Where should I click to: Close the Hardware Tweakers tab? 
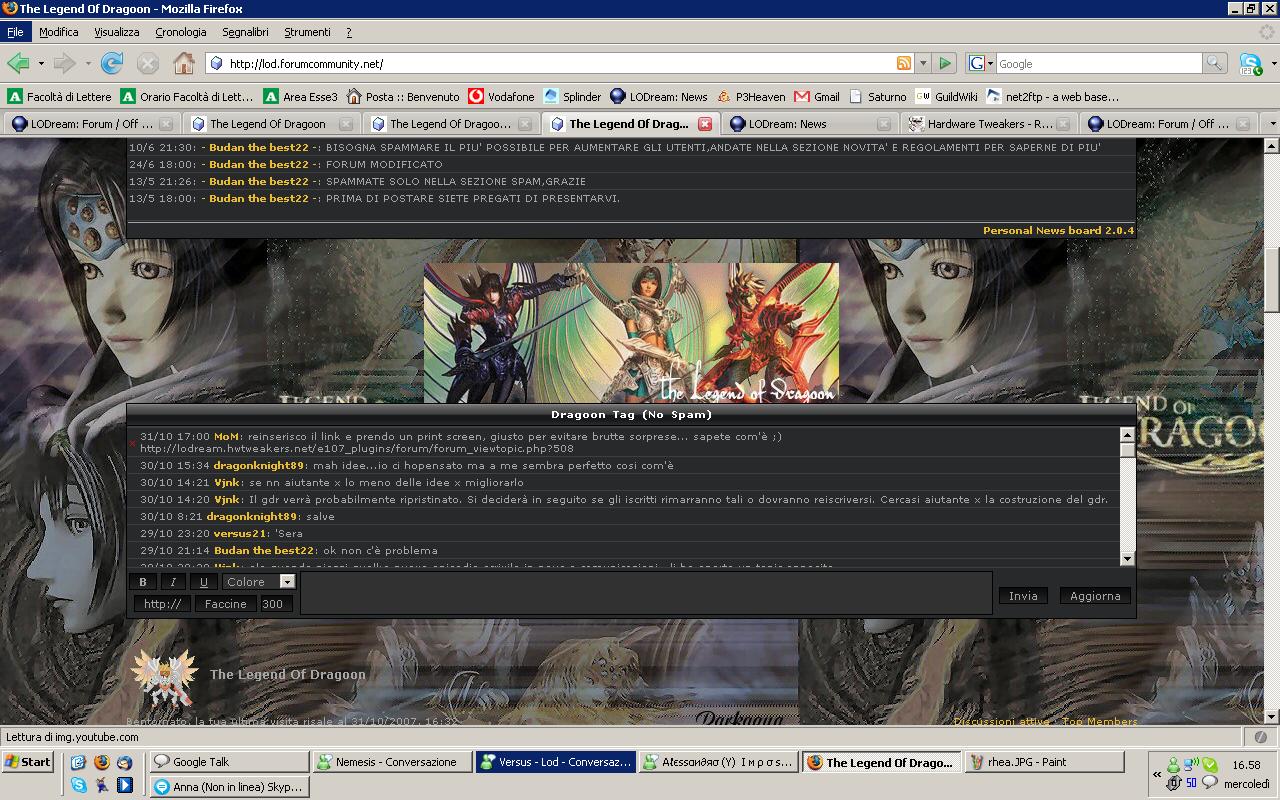point(1063,124)
